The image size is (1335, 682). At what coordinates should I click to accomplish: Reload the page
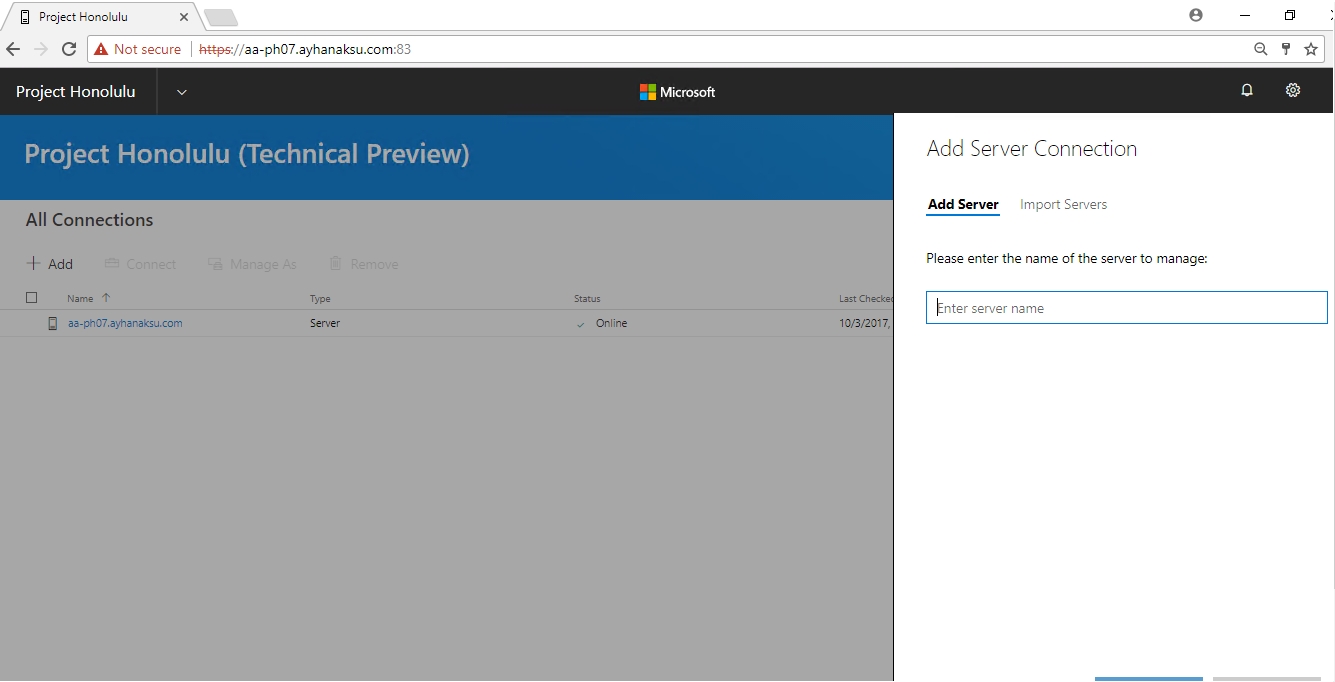click(69, 49)
